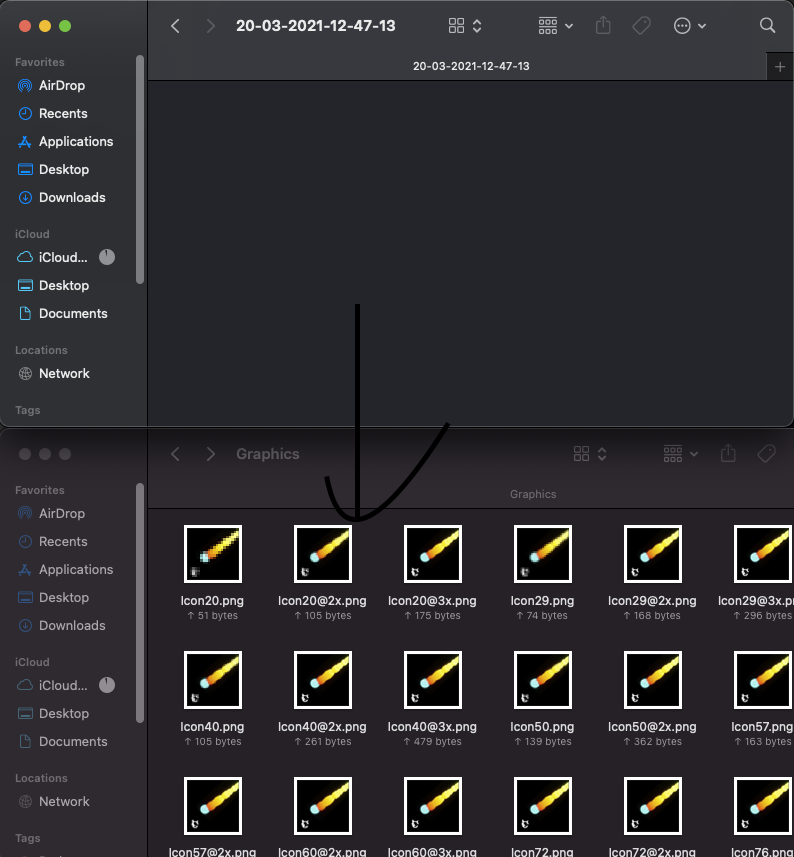Select Icon29@3x.png thumbnail

pos(763,554)
